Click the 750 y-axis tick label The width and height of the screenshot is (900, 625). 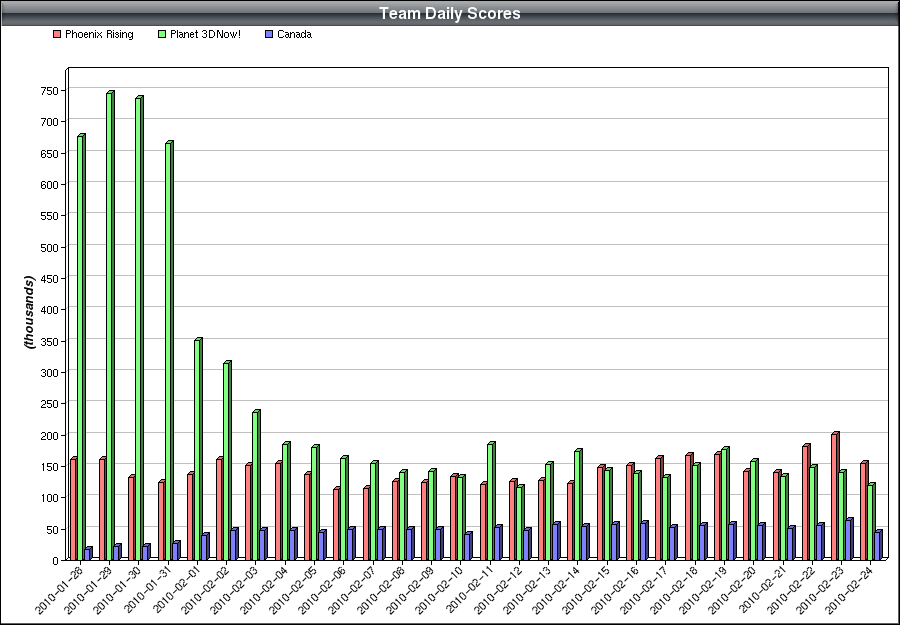coord(49,91)
